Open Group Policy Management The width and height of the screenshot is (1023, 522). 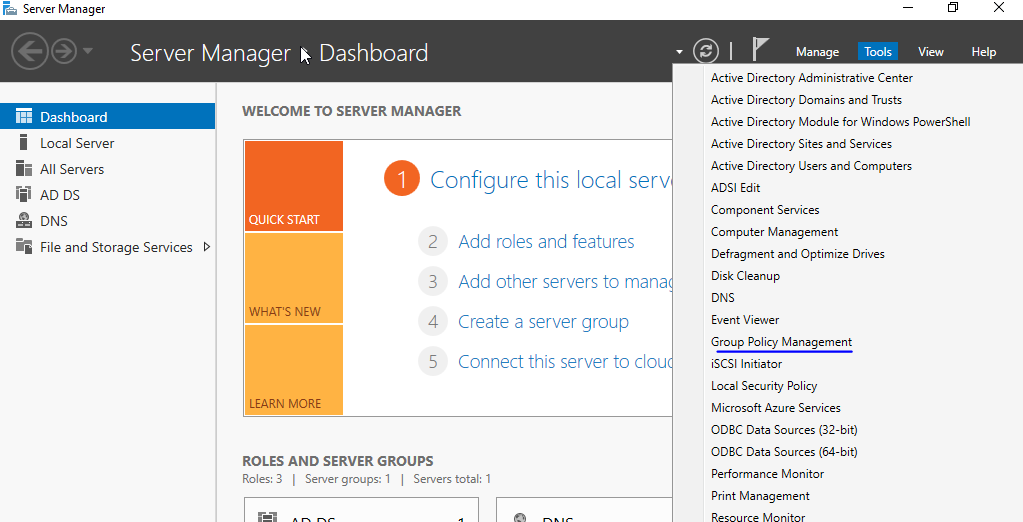click(x=781, y=342)
